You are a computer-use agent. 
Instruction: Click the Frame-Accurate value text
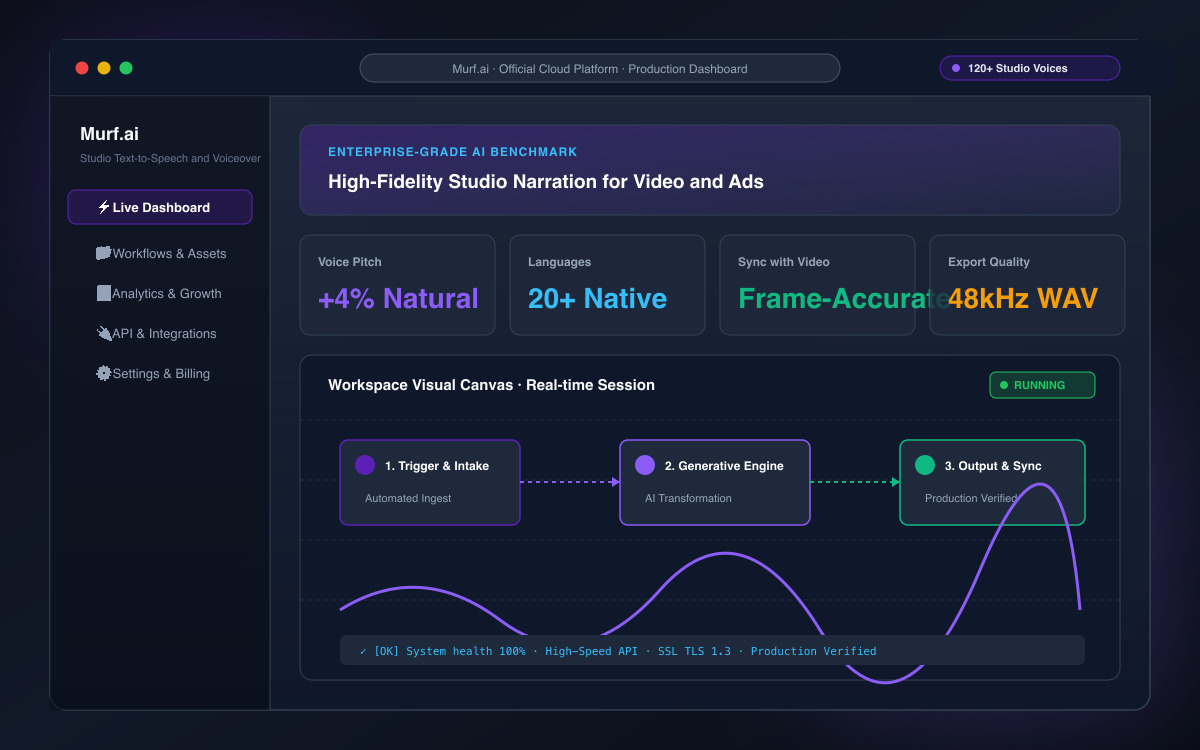click(x=843, y=298)
